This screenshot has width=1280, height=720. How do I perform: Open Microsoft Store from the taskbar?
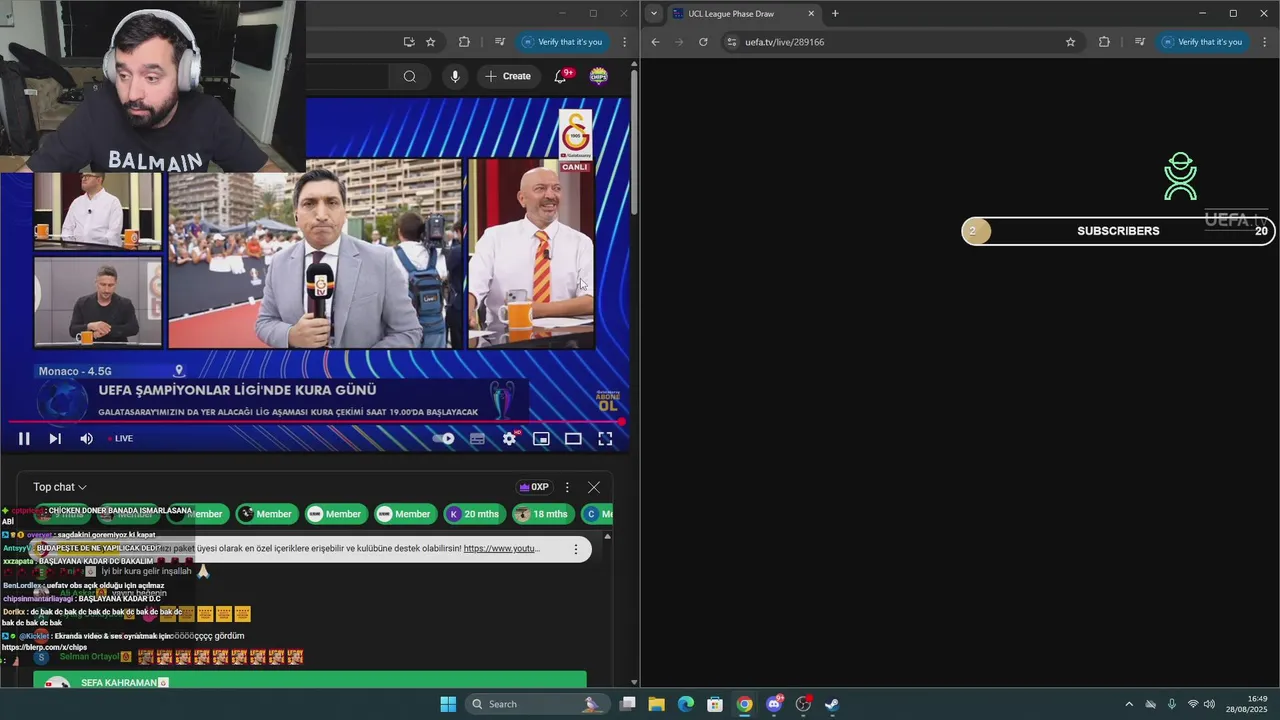tap(715, 704)
